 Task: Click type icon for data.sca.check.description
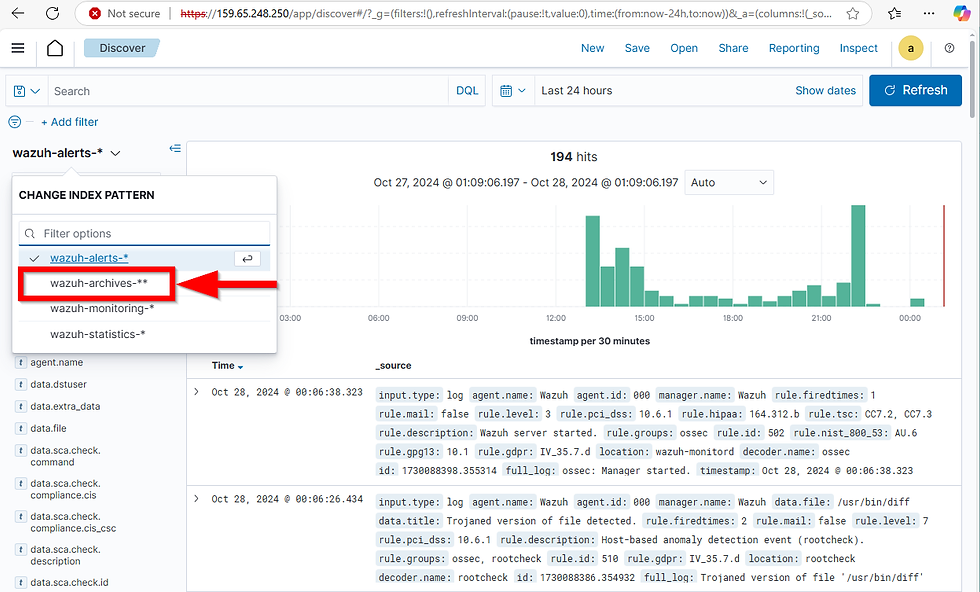pos(21,550)
